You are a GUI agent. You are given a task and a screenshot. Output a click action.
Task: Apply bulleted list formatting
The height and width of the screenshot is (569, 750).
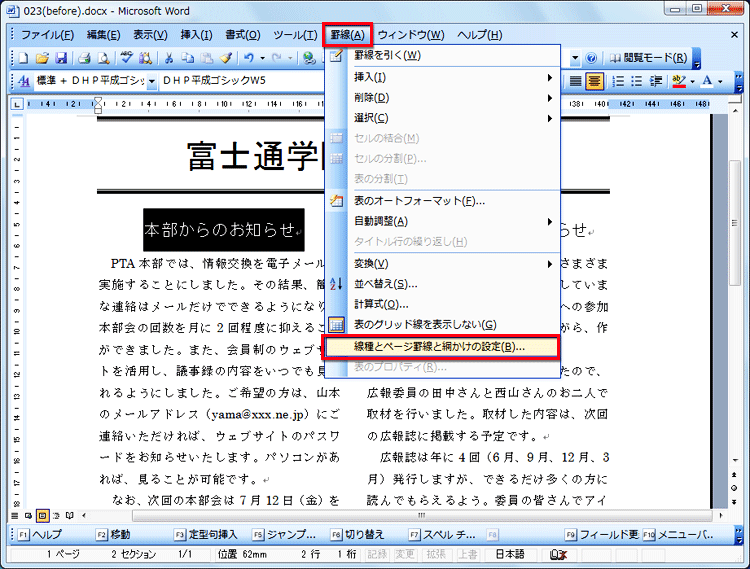pyautogui.click(x=637, y=81)
